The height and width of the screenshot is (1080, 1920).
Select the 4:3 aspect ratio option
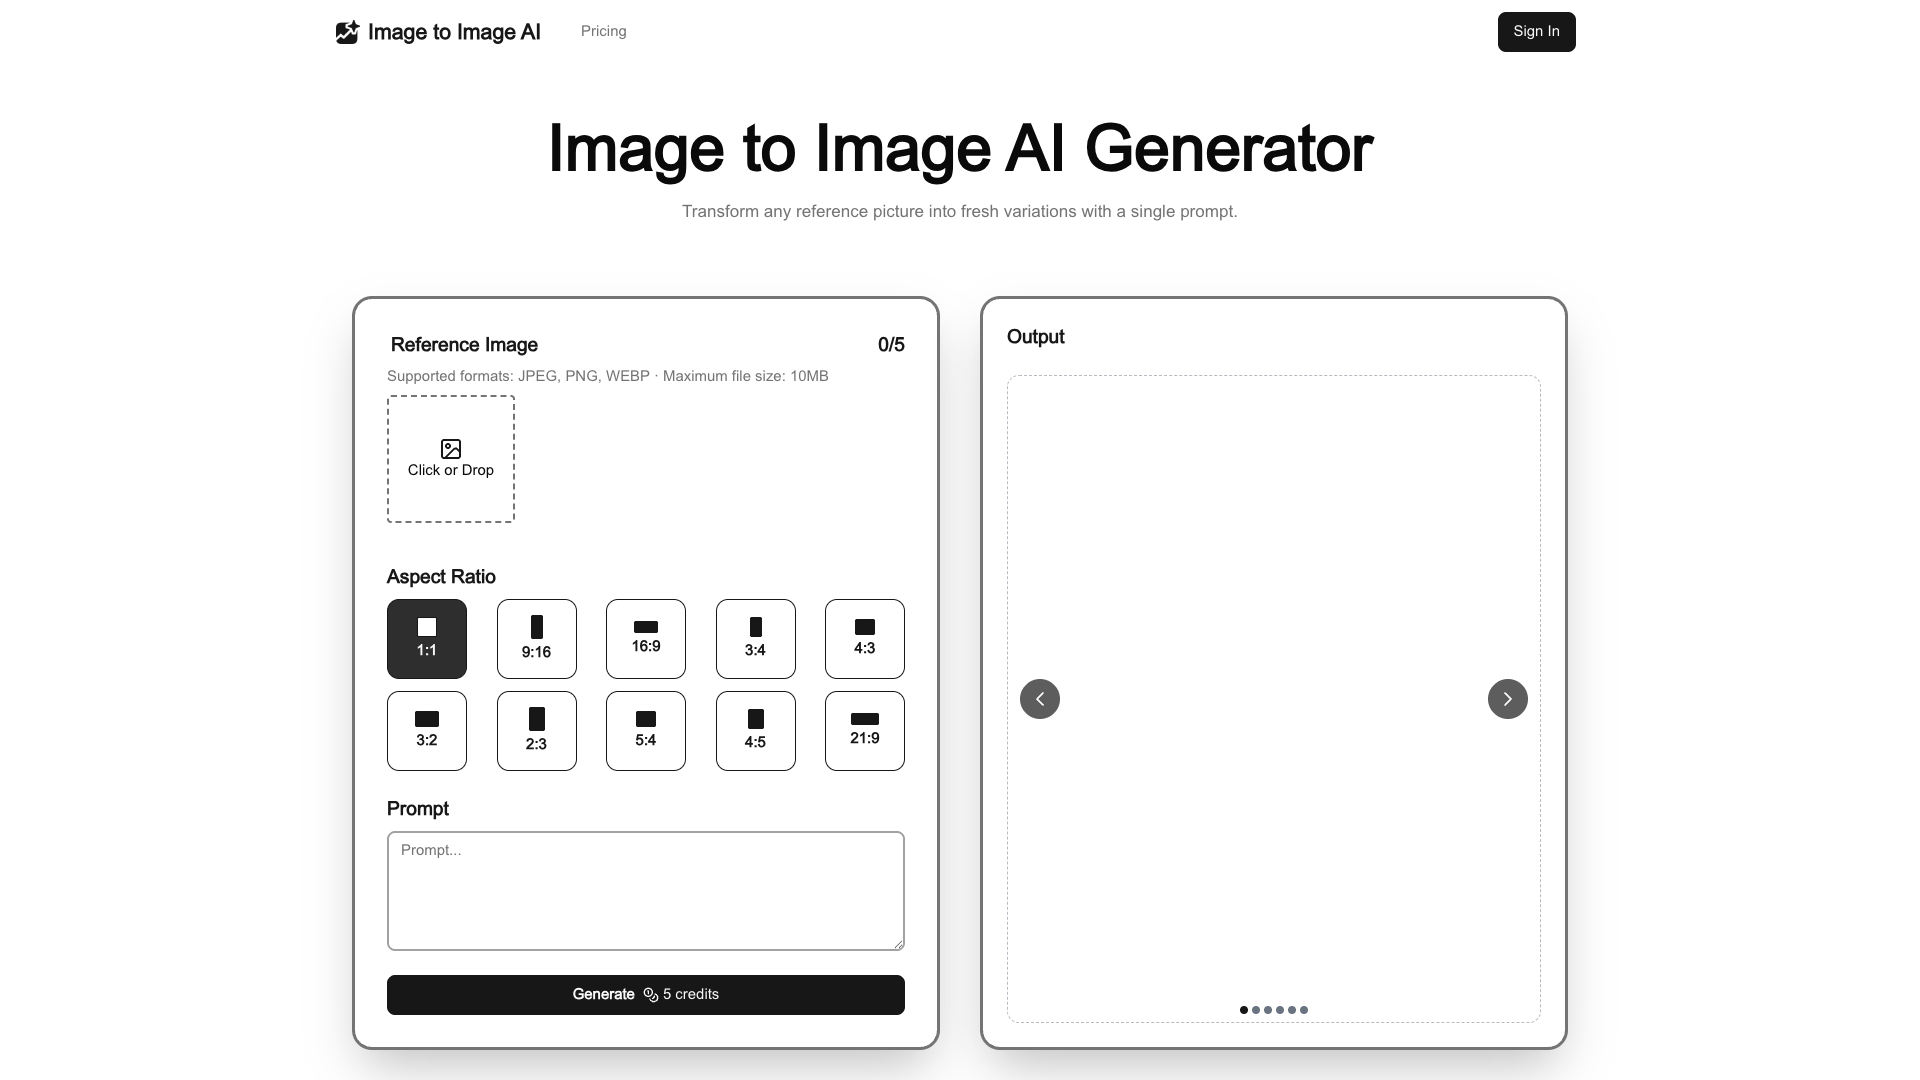click(864, 638)
